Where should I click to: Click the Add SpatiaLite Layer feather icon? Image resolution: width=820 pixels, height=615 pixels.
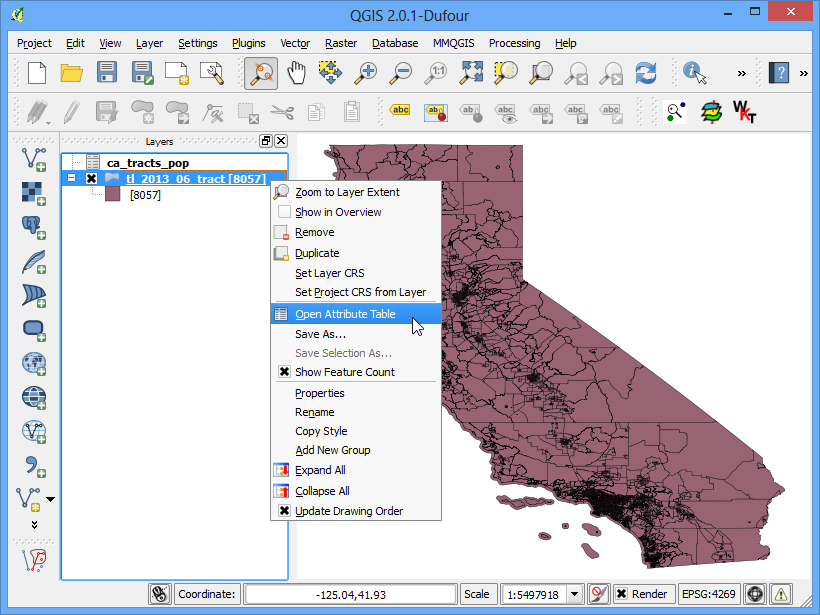tap(34, 261)
